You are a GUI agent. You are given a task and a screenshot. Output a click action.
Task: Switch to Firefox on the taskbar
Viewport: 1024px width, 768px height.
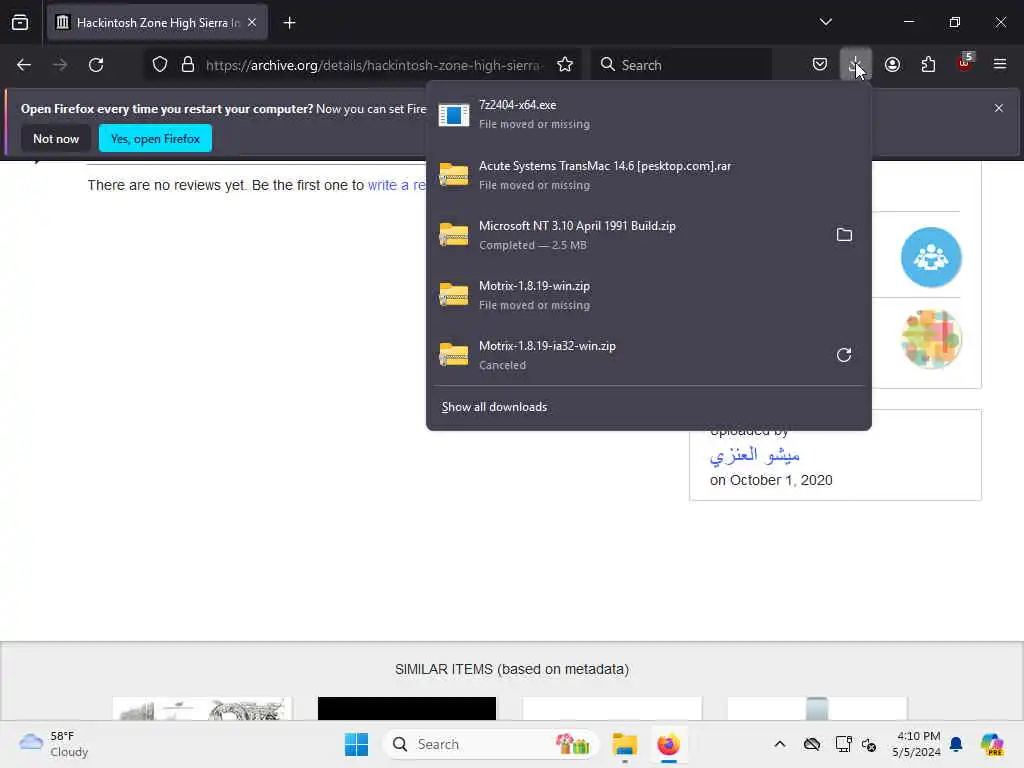(x=668, y=744)
